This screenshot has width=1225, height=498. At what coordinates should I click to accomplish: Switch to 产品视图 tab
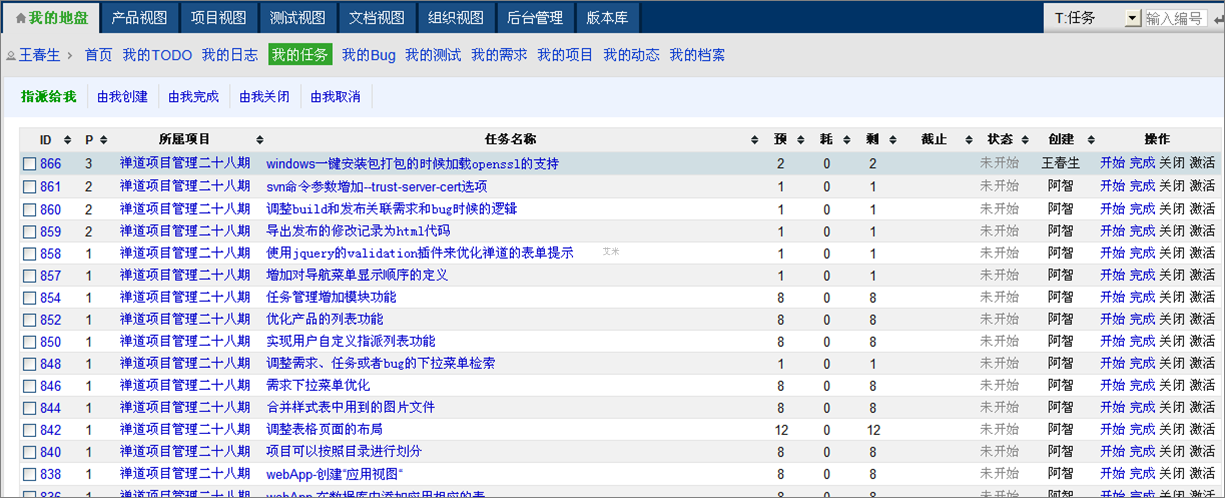click(x=139, y=18)
